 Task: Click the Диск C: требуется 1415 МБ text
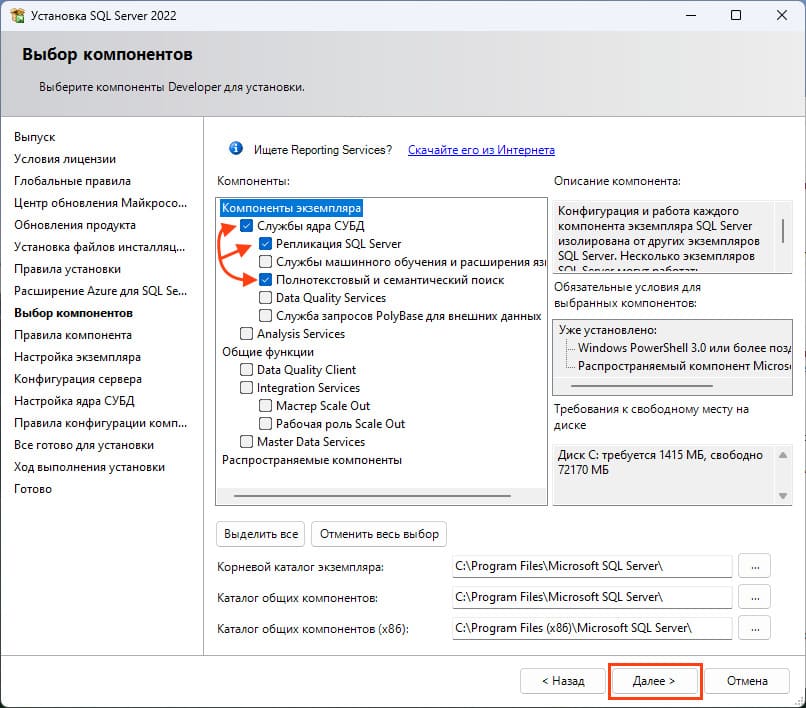click(x=661, y=462)
